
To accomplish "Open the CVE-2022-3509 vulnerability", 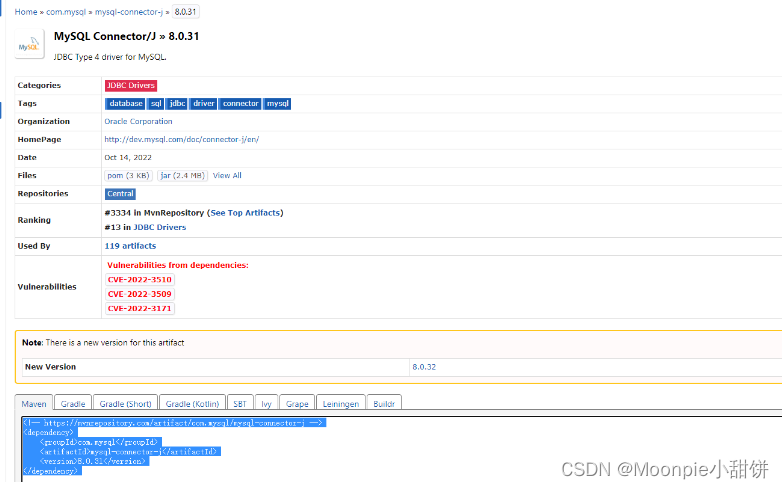I will [x=140, y=294].
